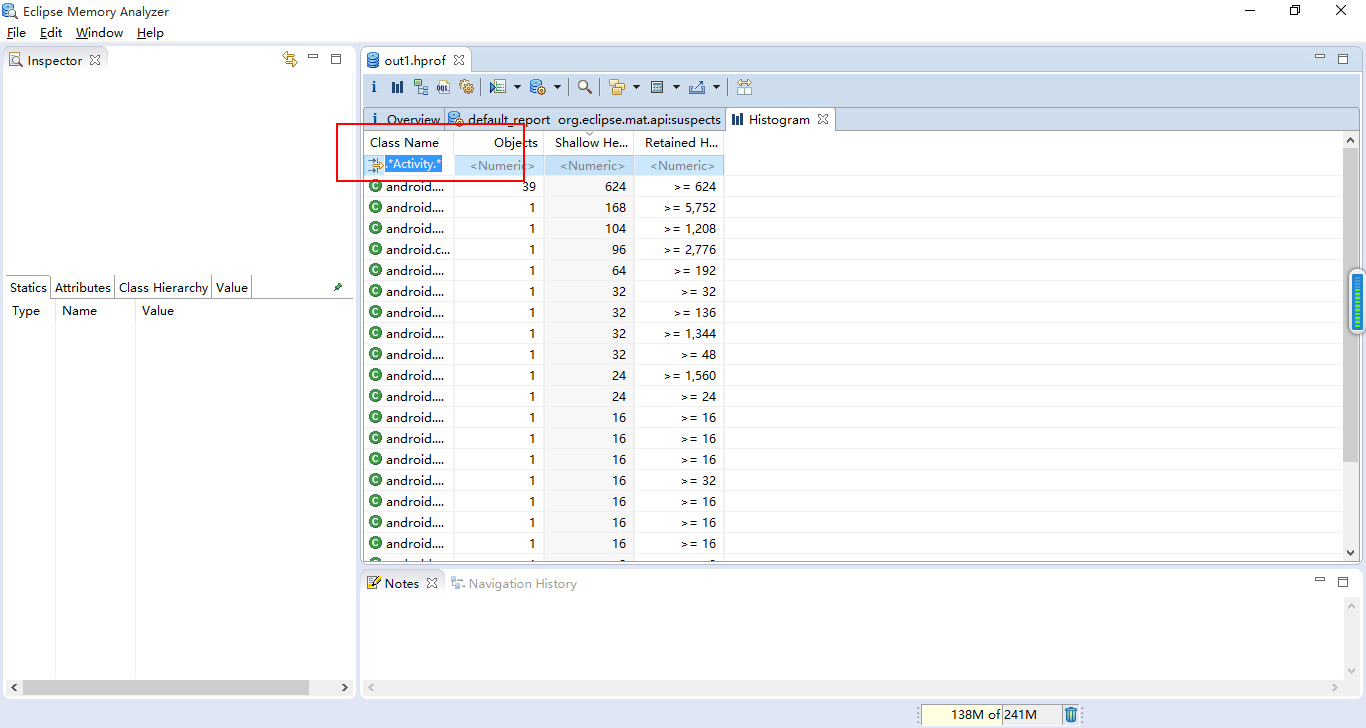Switch to the Class Hierarchy tab
Image resolution: width=1366 pixels, height=728 pixels.
[x=163, y=288]
